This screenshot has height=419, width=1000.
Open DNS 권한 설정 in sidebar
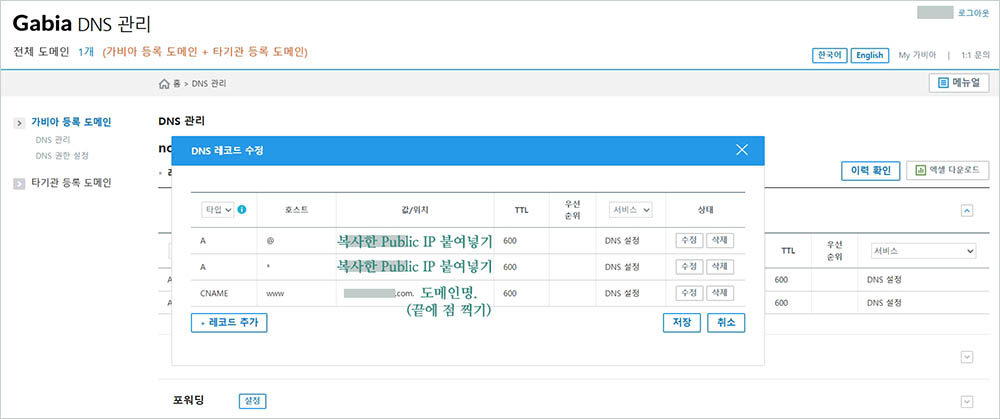[x=62, y=156]
